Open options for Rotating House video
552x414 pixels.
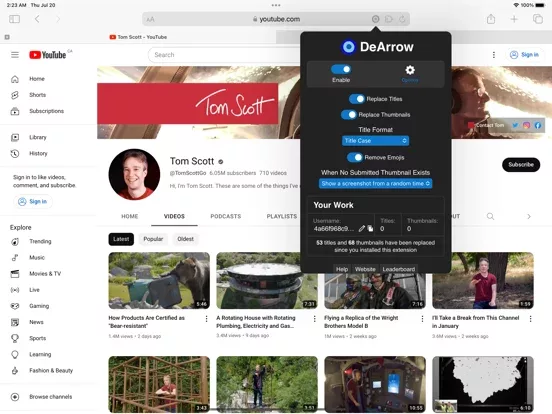point(314,319)
